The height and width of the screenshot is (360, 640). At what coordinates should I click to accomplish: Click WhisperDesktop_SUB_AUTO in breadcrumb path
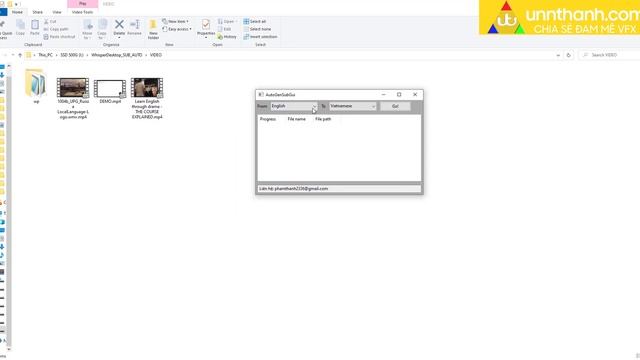tap(117, 55)
